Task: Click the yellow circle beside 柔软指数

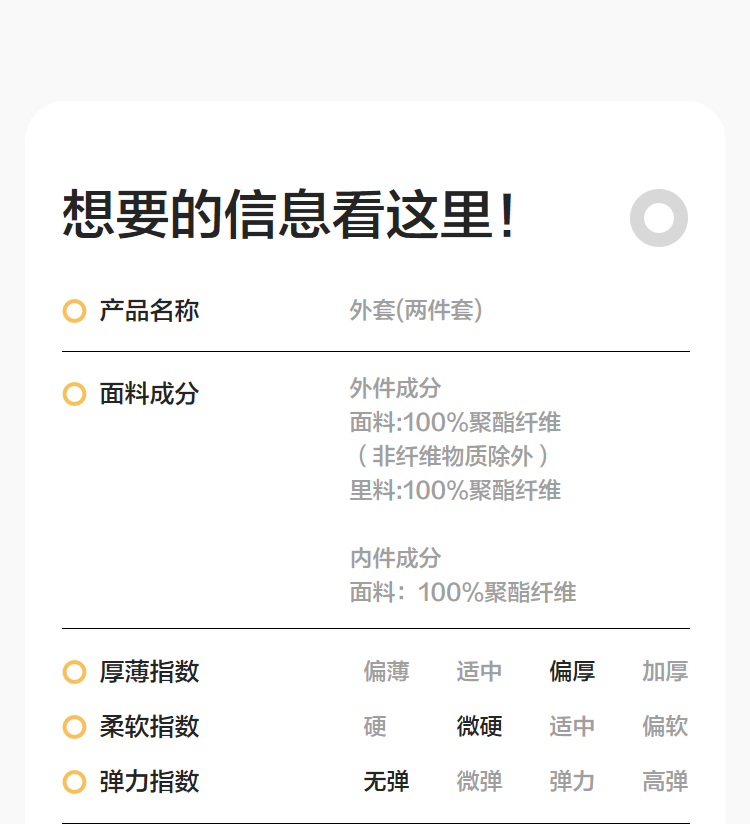Action: (74, 727)
